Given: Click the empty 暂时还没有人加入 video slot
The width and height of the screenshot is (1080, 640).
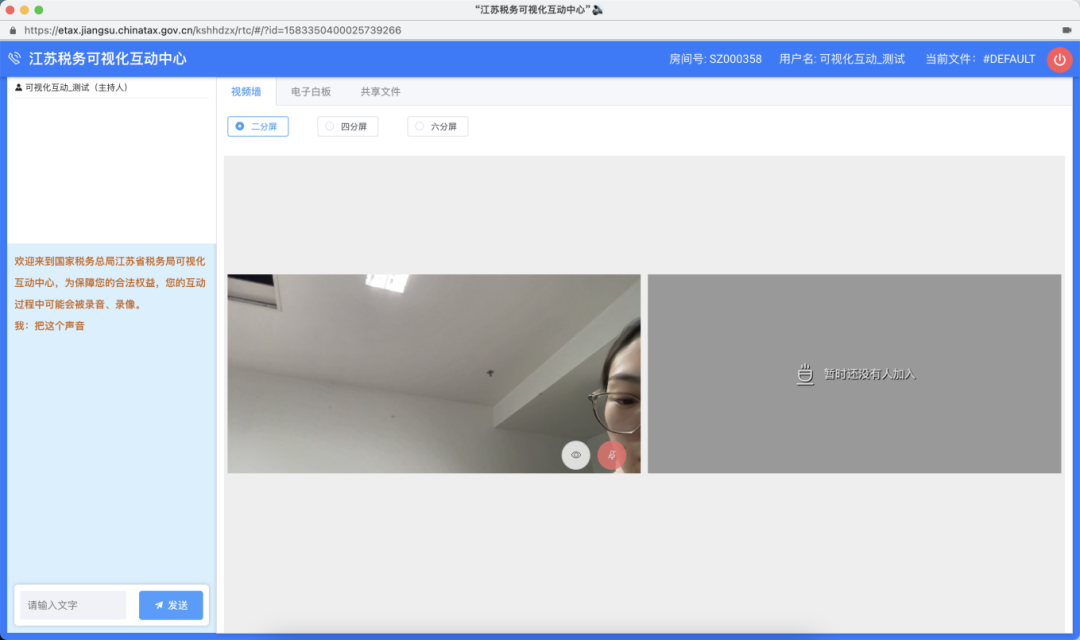Looking at the screenshot, I should point(854,373).
